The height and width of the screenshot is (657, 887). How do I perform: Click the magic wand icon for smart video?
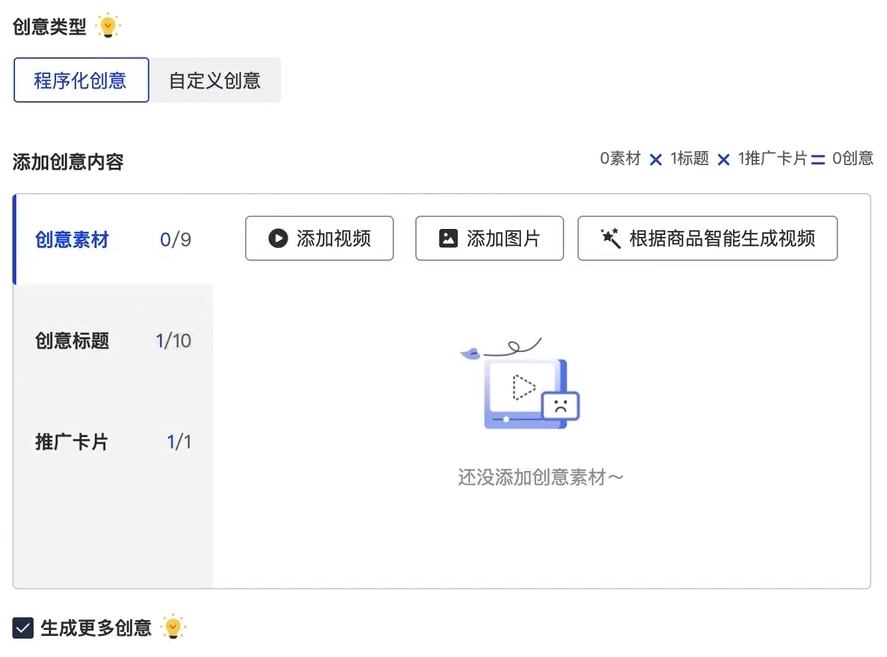[x=610, y=238]
